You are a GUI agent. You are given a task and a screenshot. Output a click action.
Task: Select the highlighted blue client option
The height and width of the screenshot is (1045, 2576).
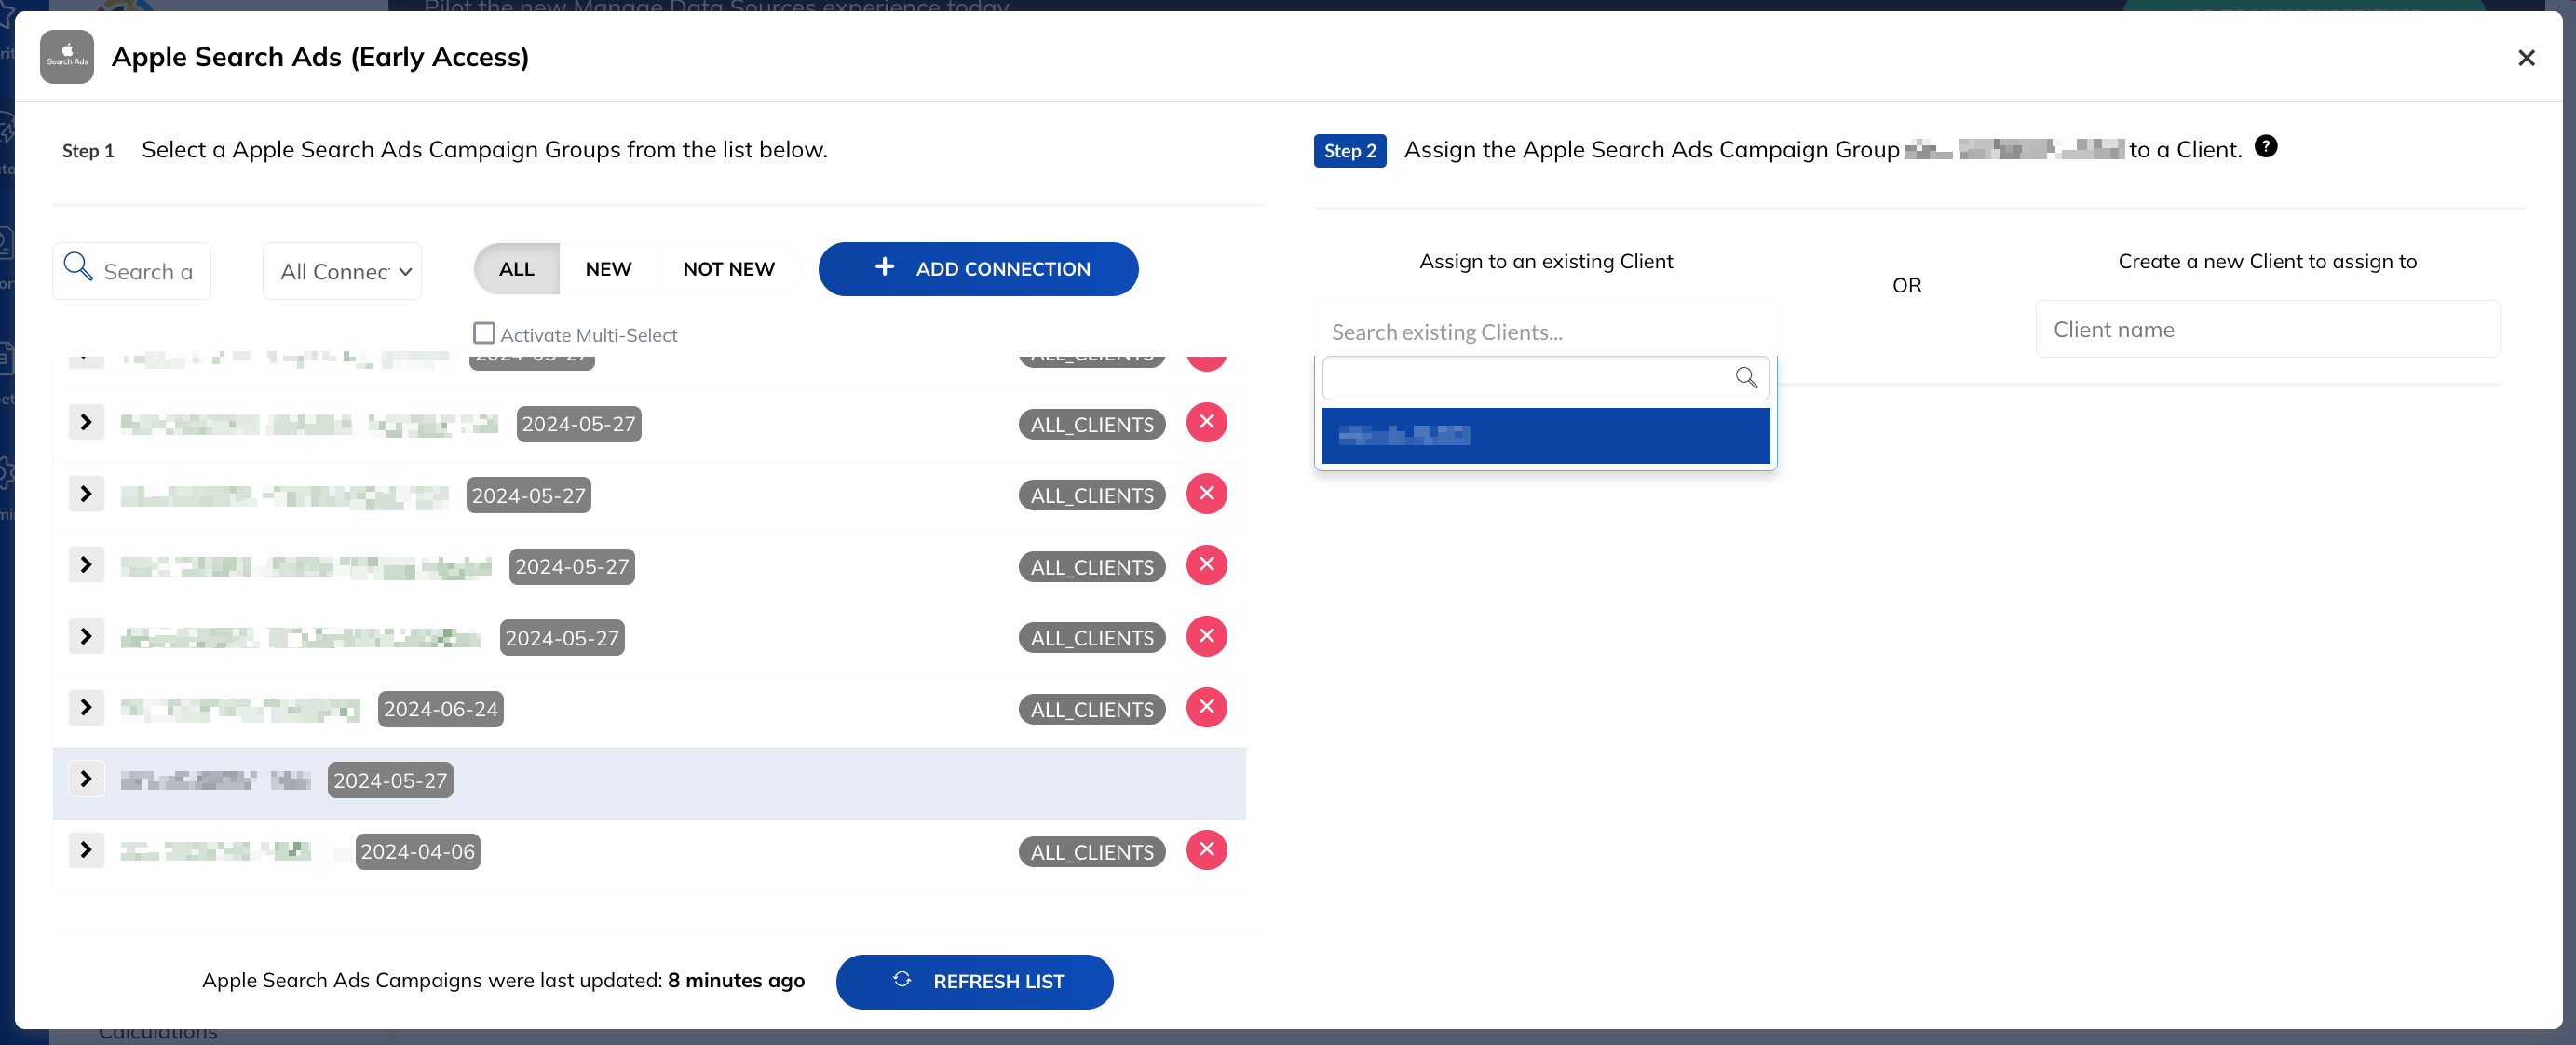click(1545, 435)
